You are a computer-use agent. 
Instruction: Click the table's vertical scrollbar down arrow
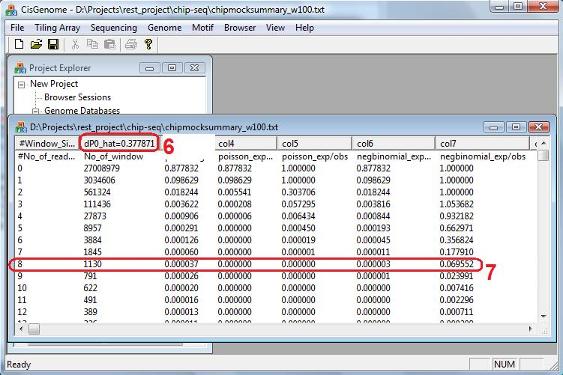544,316
